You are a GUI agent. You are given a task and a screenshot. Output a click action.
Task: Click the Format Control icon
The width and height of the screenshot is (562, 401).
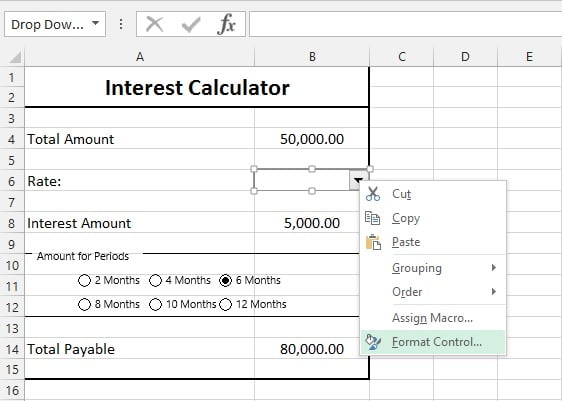373,342
